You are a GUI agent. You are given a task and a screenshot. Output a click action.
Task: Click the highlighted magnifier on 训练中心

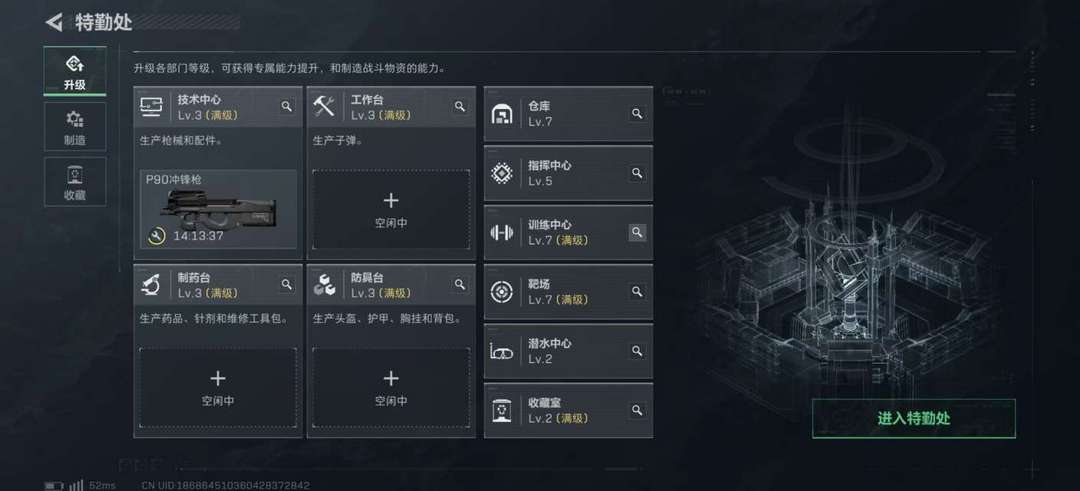point(637,232)
